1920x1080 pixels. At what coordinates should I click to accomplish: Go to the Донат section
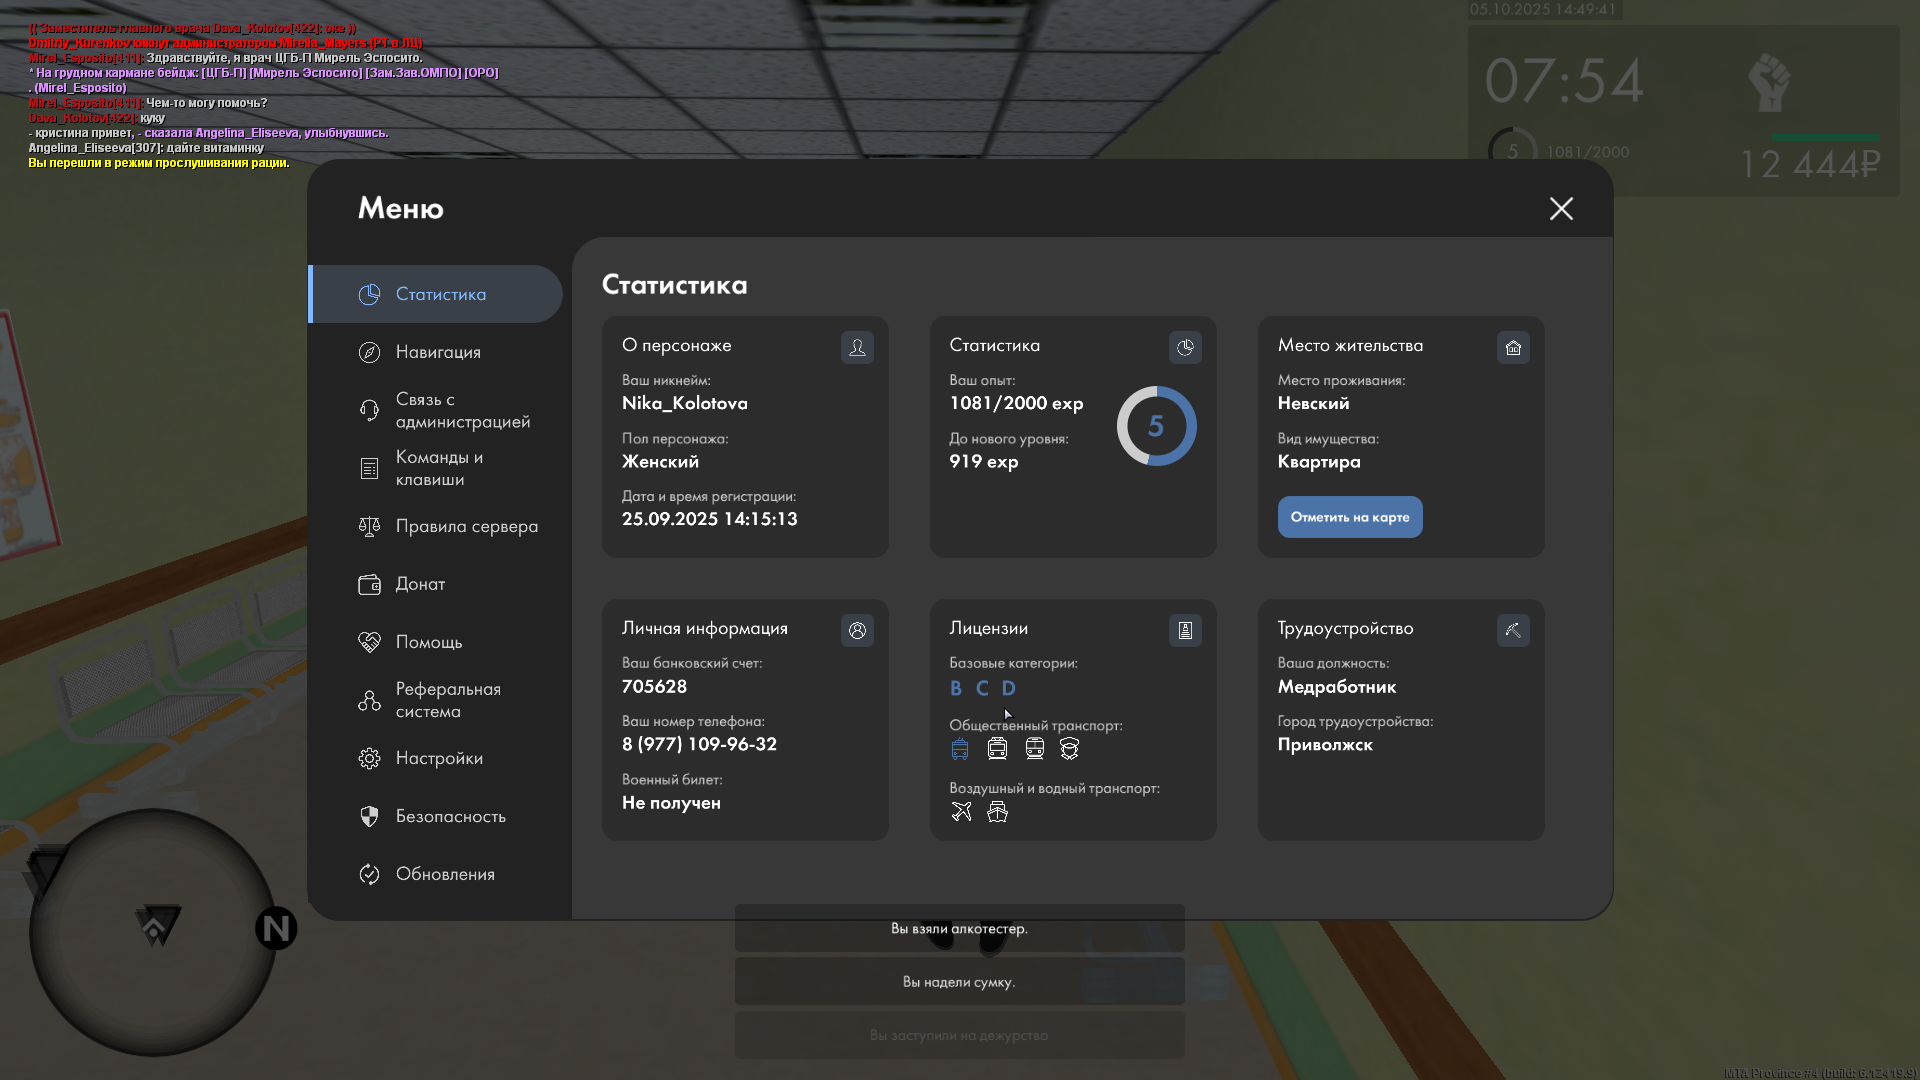coord(420,584)
